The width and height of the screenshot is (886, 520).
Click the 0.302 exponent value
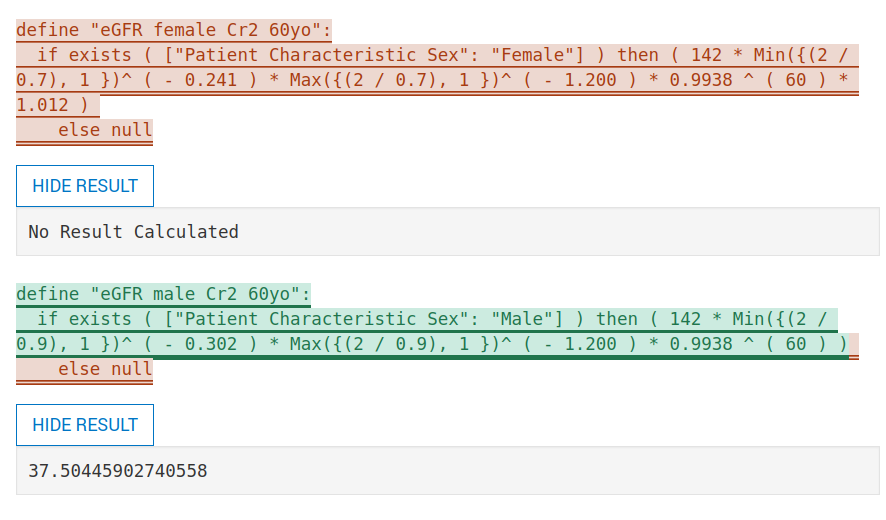click(211, 344)
